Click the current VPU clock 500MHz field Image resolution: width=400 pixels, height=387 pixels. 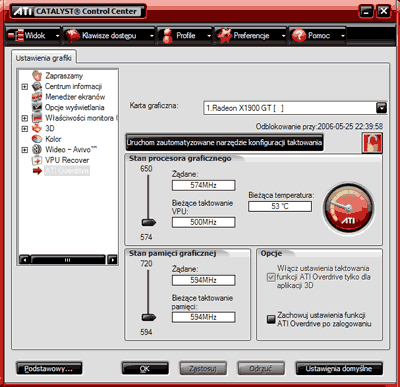pos(203,222)
